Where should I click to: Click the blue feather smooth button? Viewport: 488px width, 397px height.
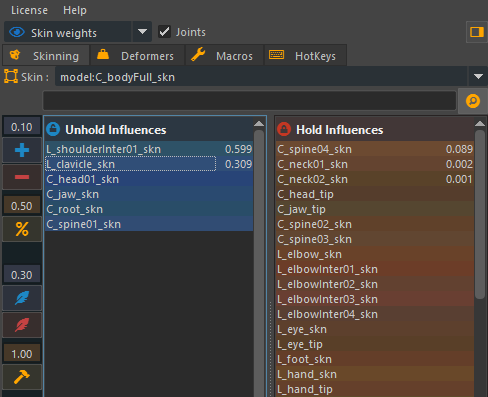pyautogui.click(x=22, y=298)
